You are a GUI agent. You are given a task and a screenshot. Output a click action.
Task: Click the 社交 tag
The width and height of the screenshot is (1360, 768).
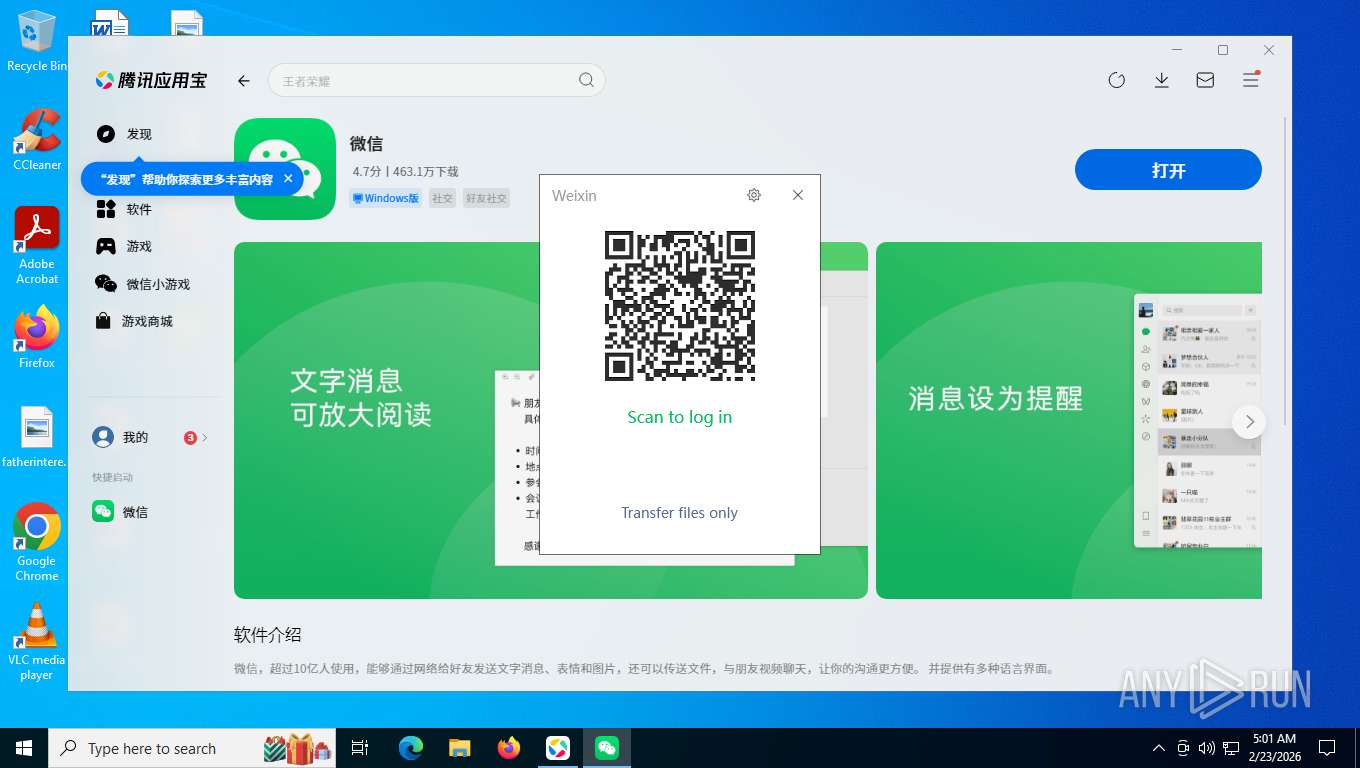tap(442, 198)
